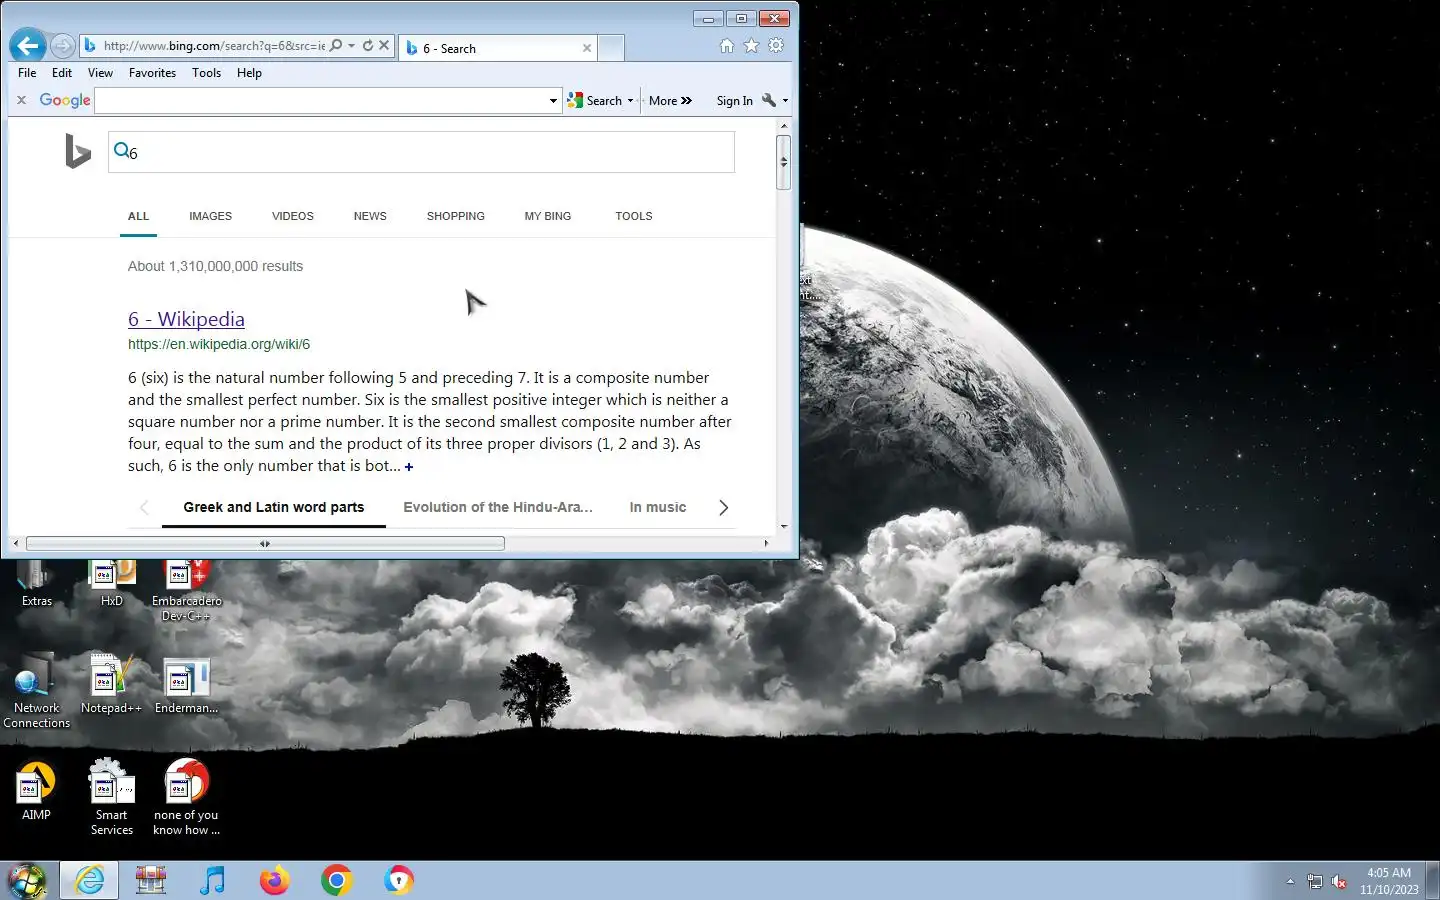Open the IE Home icon

727,46
